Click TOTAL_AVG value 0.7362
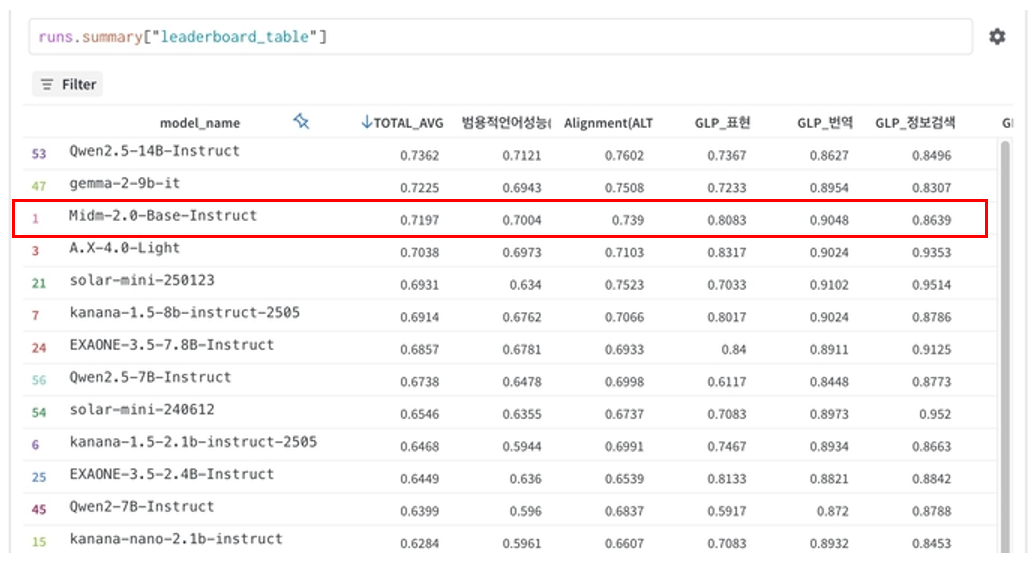This screenshot has width=1033, height=565. [419, 155]
